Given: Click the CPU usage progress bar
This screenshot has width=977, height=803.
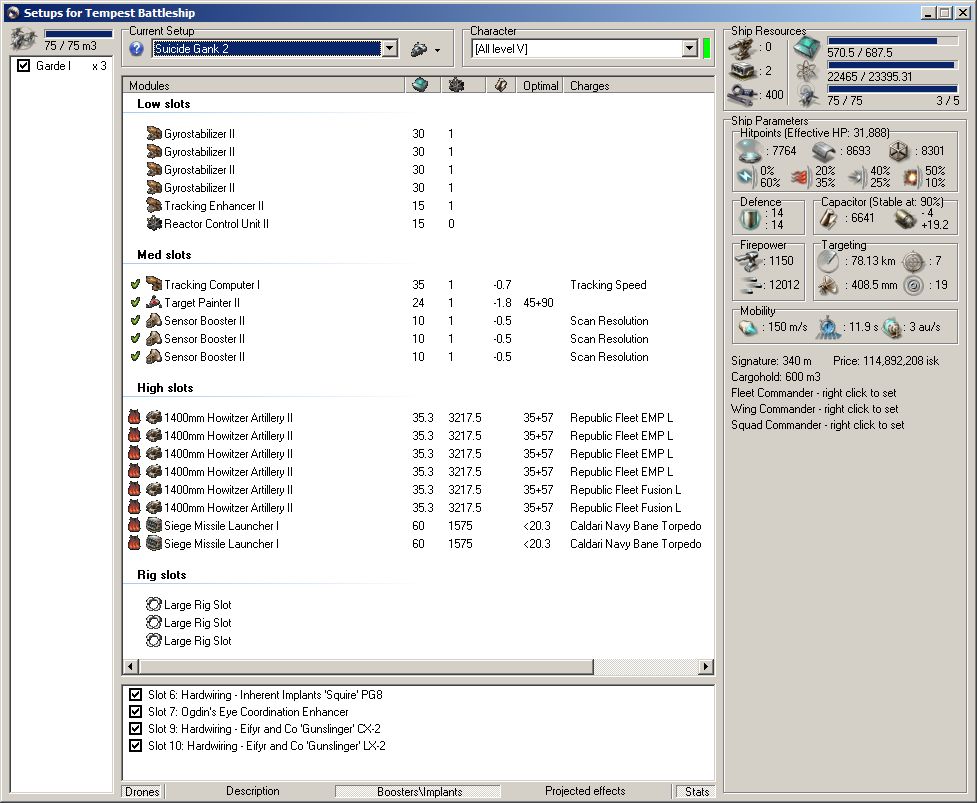Looking at the screenshot, I should pos(892,41).
